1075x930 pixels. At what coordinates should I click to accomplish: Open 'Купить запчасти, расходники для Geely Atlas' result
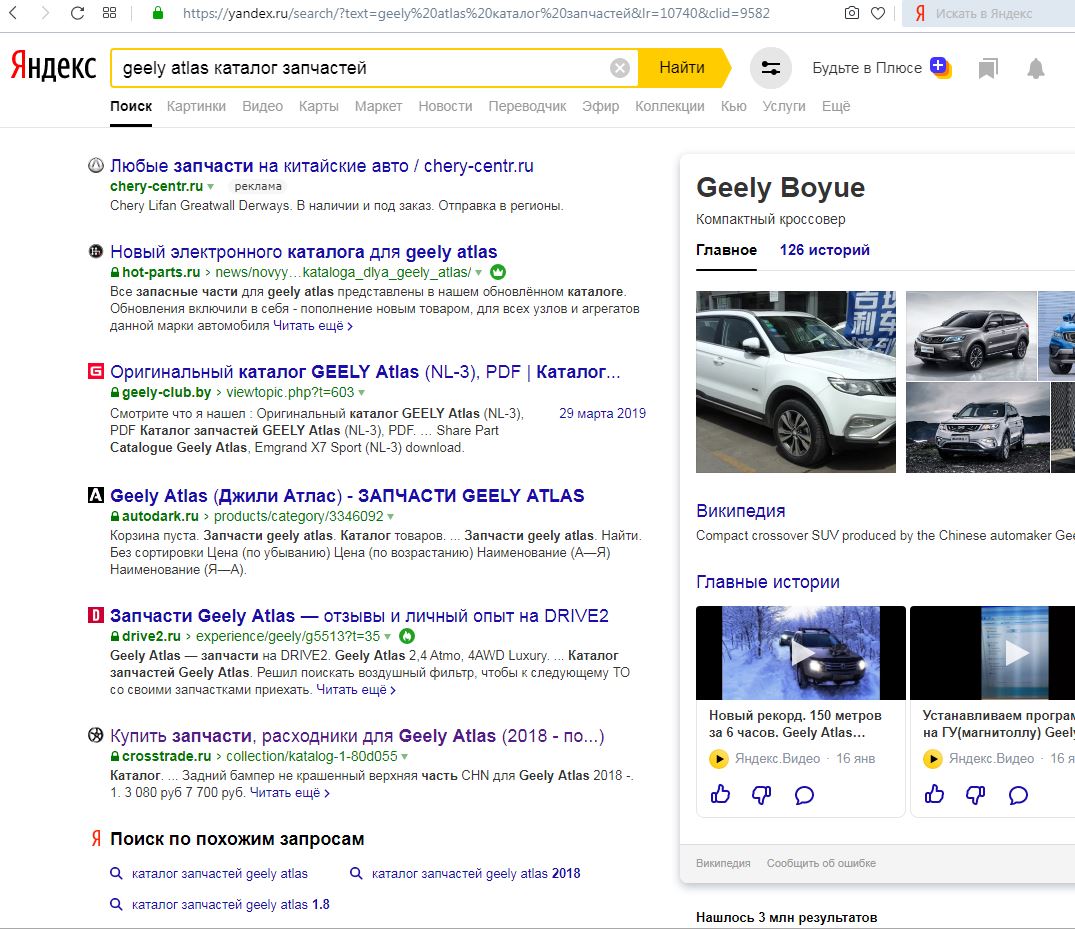[357, 736]
